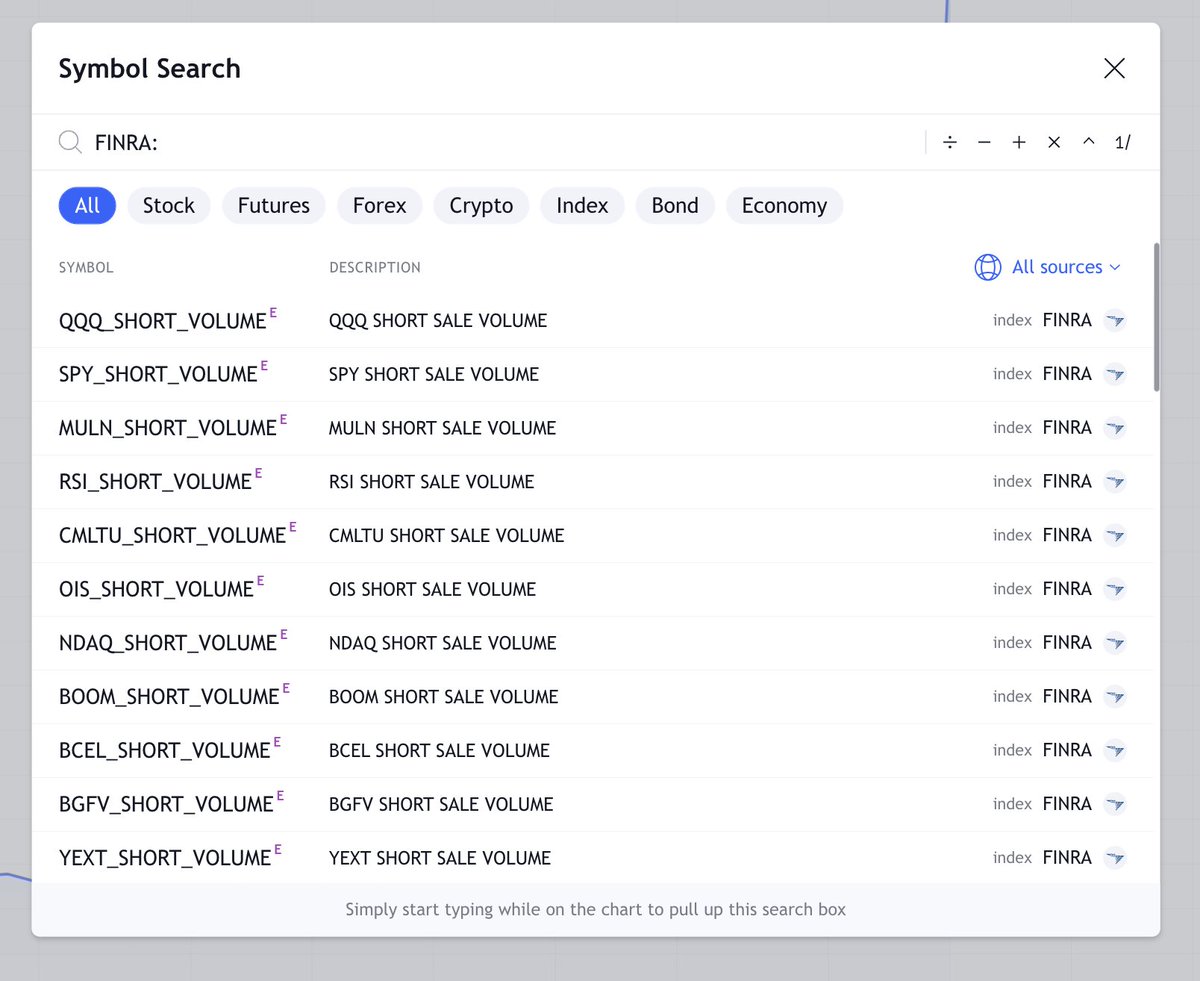Close the Symbol Search dialog
Image resolution: width=1200 pixels, height=981 pixels.
click(x=1114, y=68)
